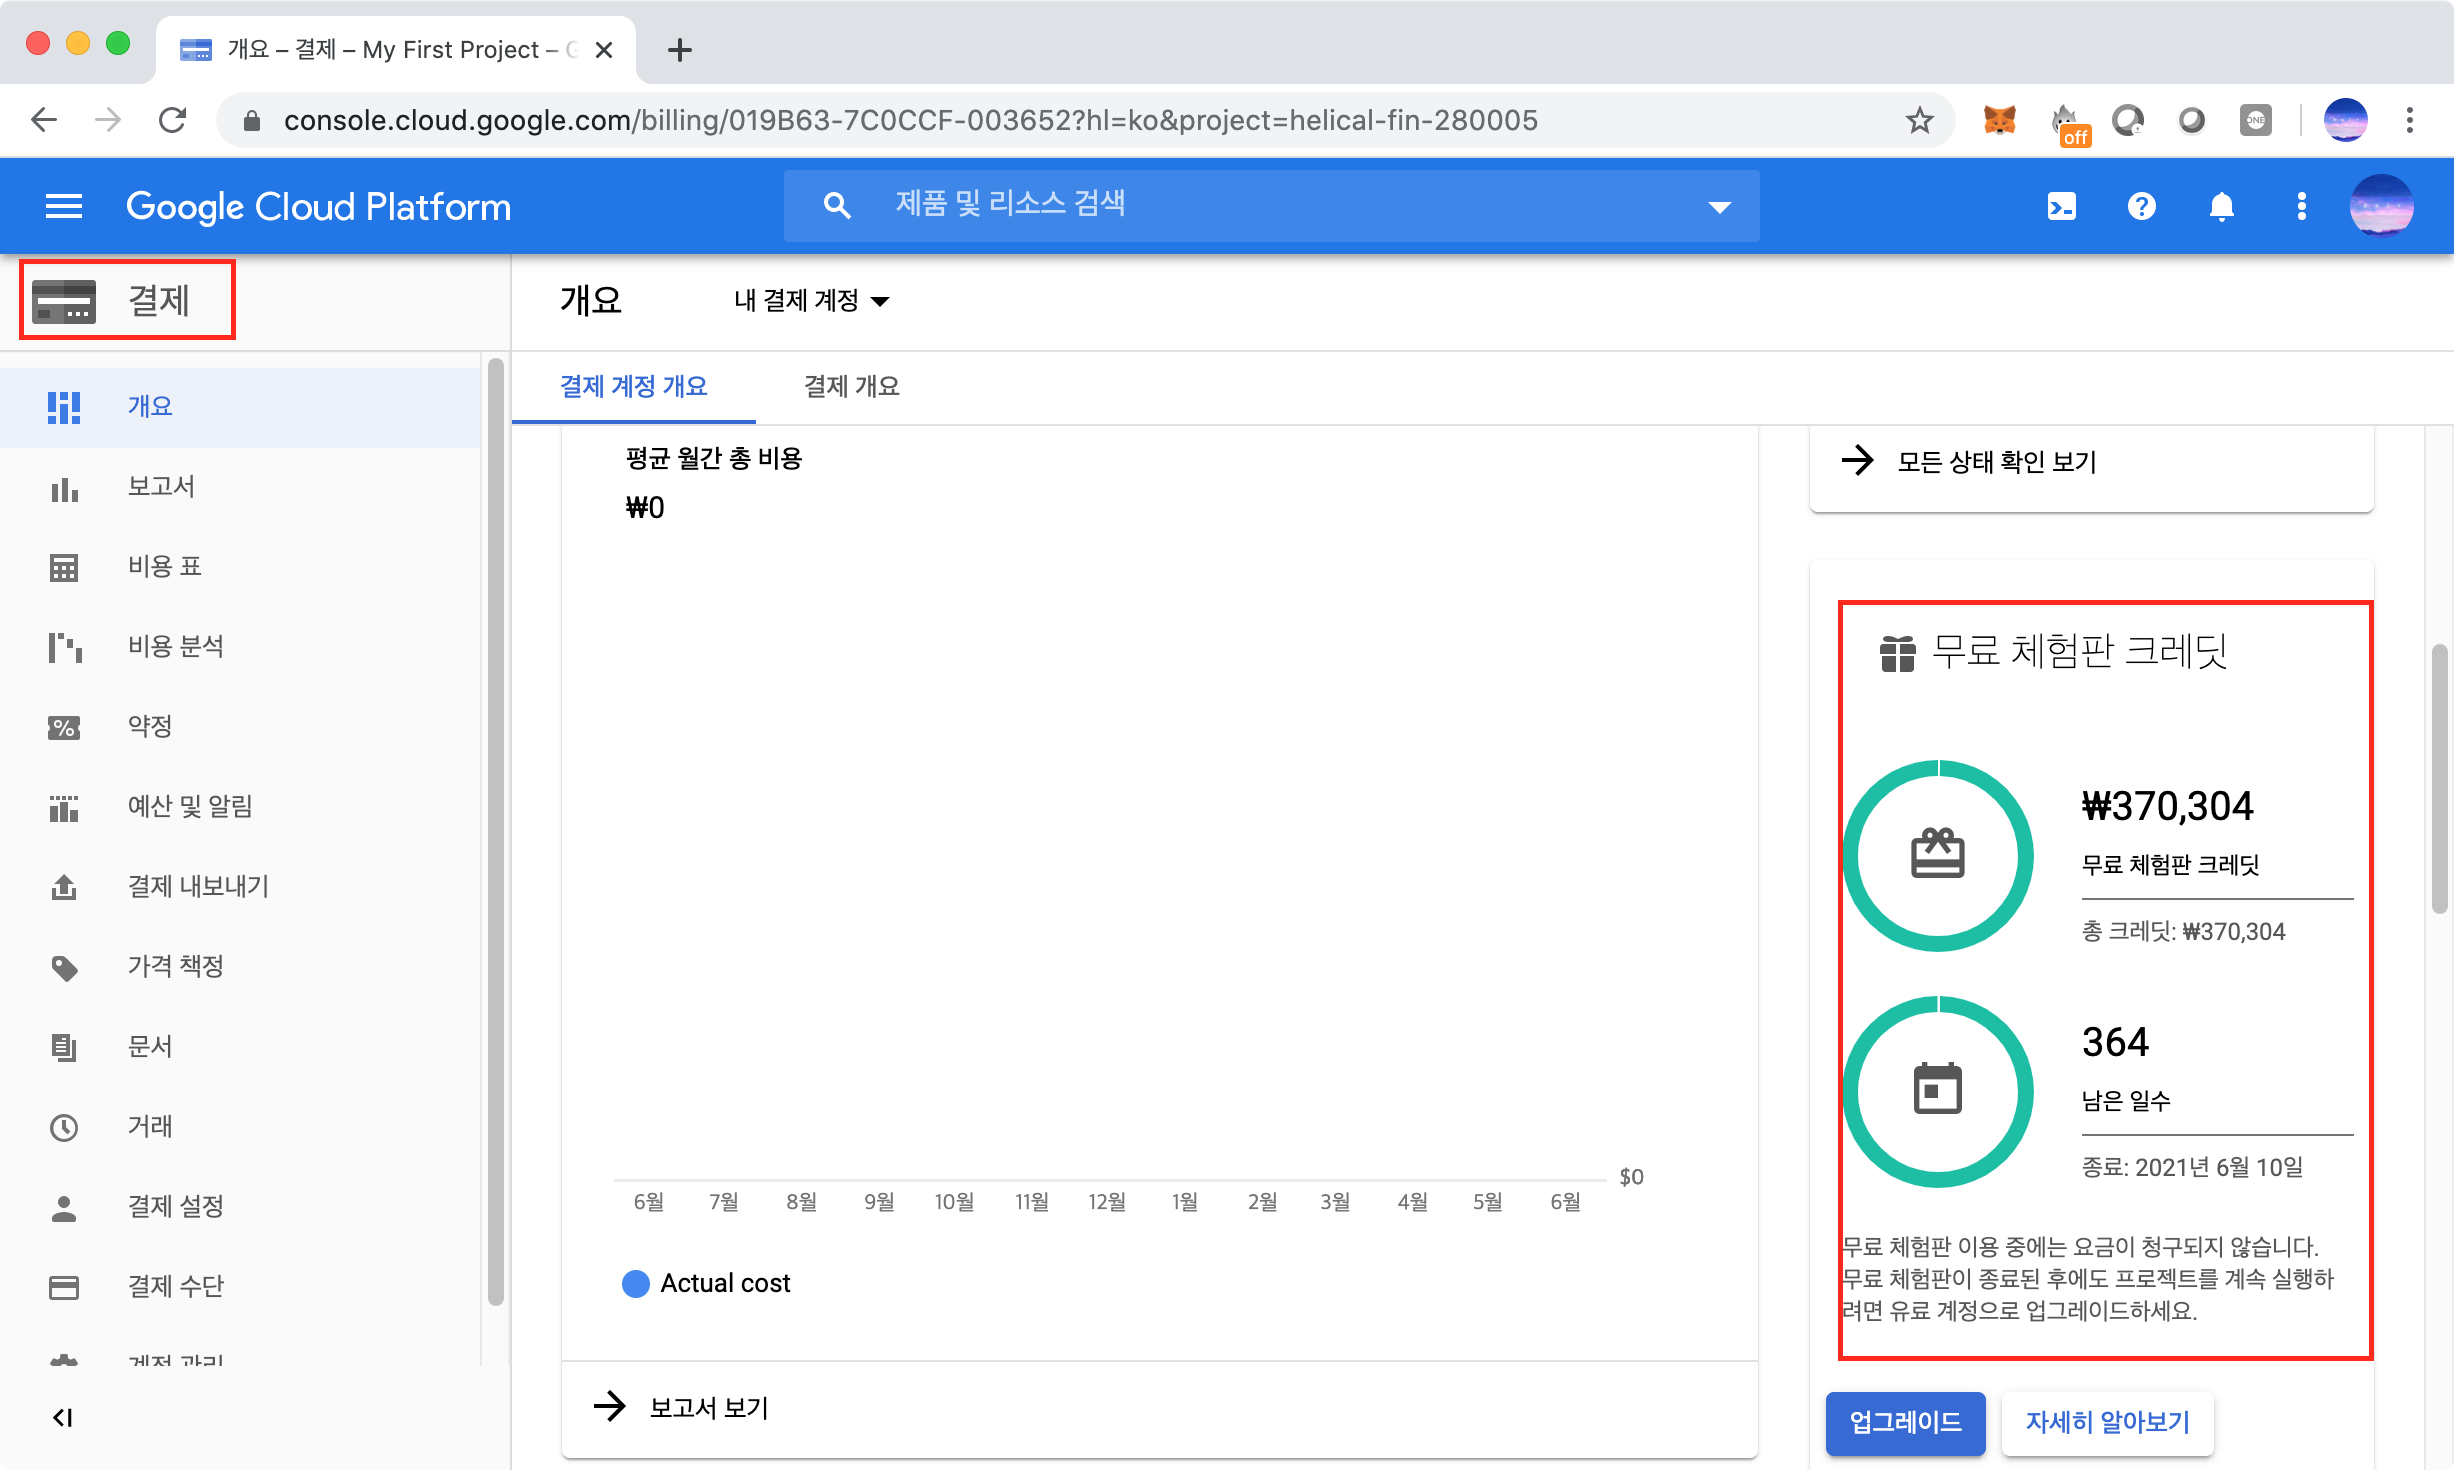This screenshot has width=2454, height=1470.
Task: Open 보고서 in the sidebar
Action: [160, 487]
